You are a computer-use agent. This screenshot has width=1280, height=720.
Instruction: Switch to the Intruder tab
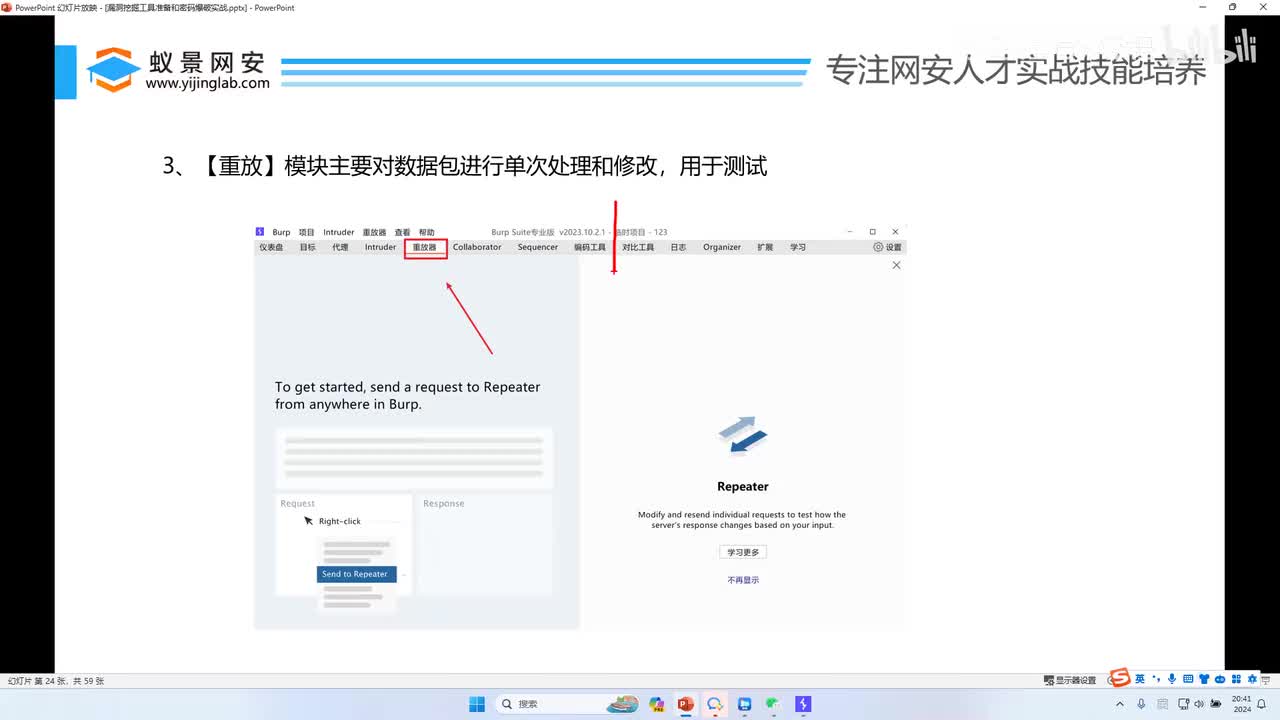point(380,247)
